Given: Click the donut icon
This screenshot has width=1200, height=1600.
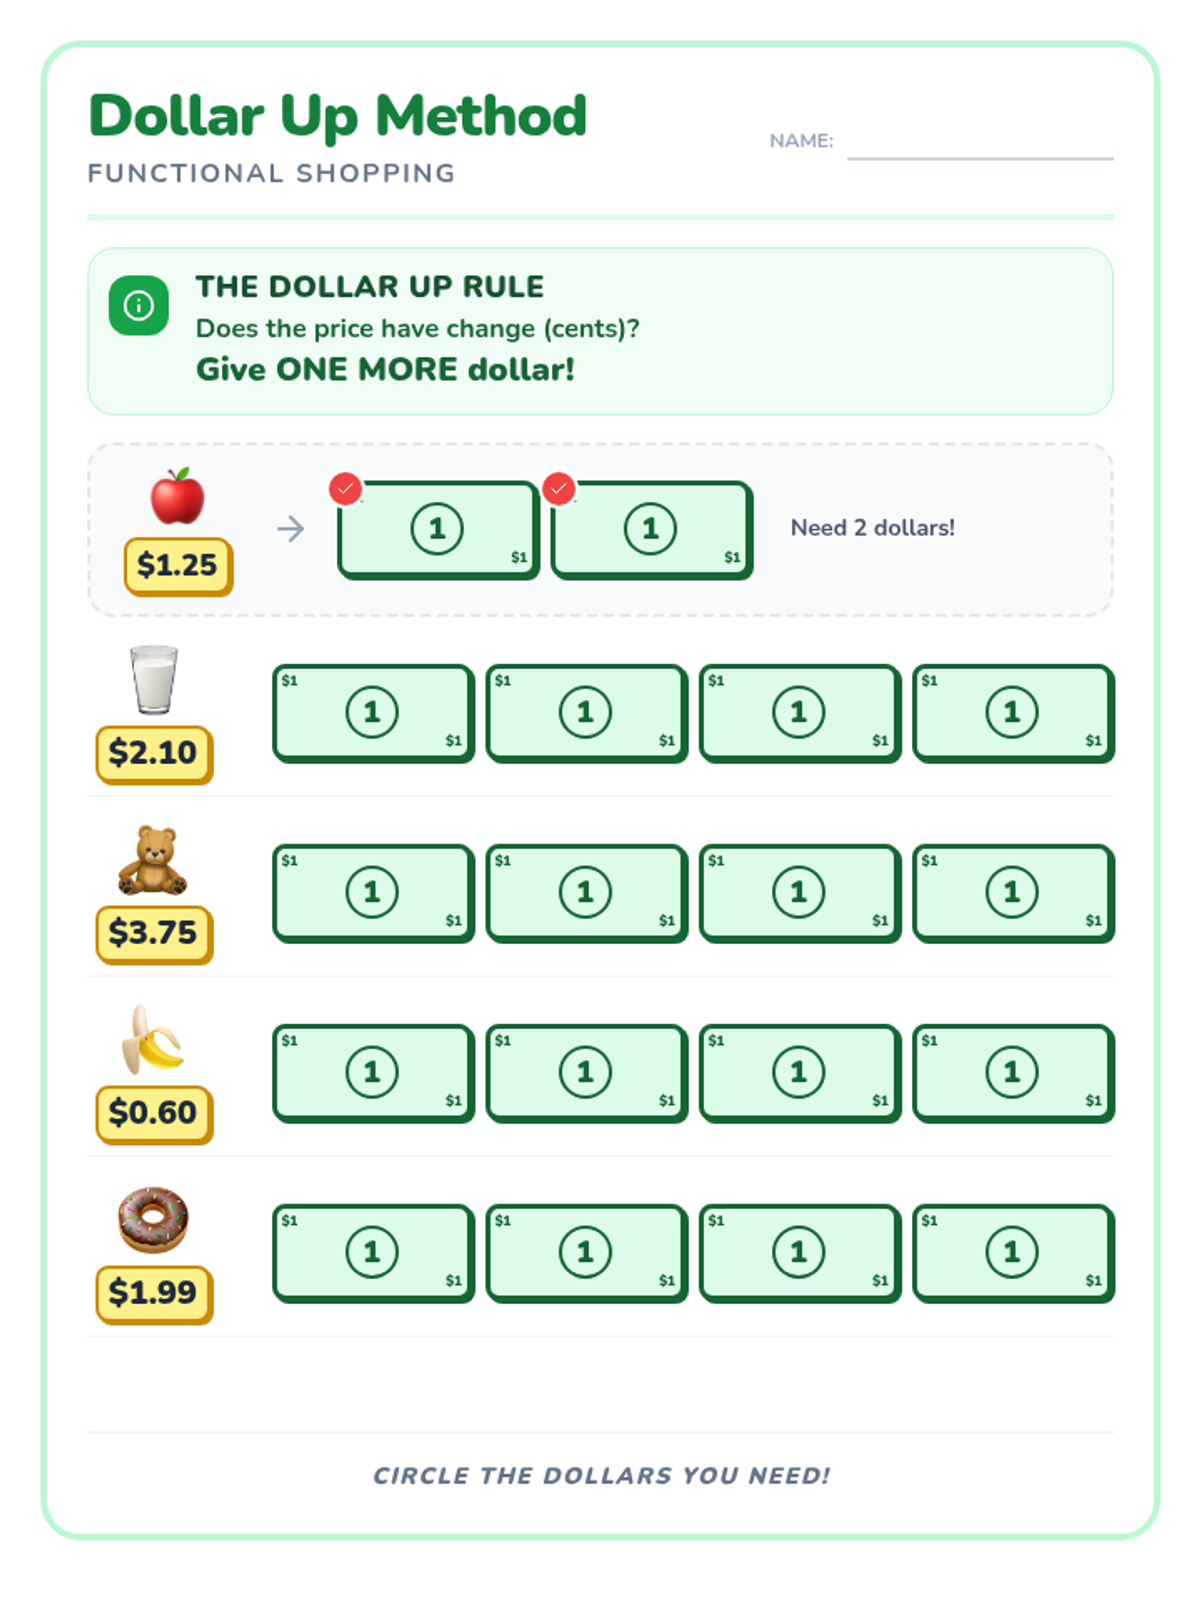Looking at the screenshot, I should pos(153,1220).
